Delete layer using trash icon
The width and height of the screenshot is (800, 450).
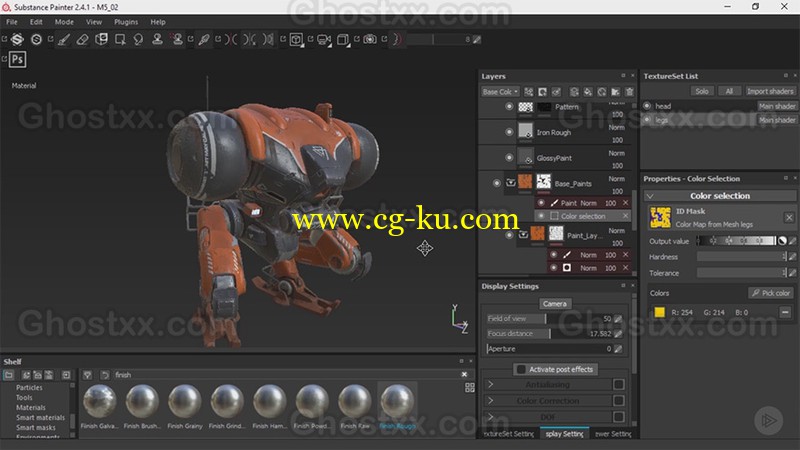pos(630,92)
